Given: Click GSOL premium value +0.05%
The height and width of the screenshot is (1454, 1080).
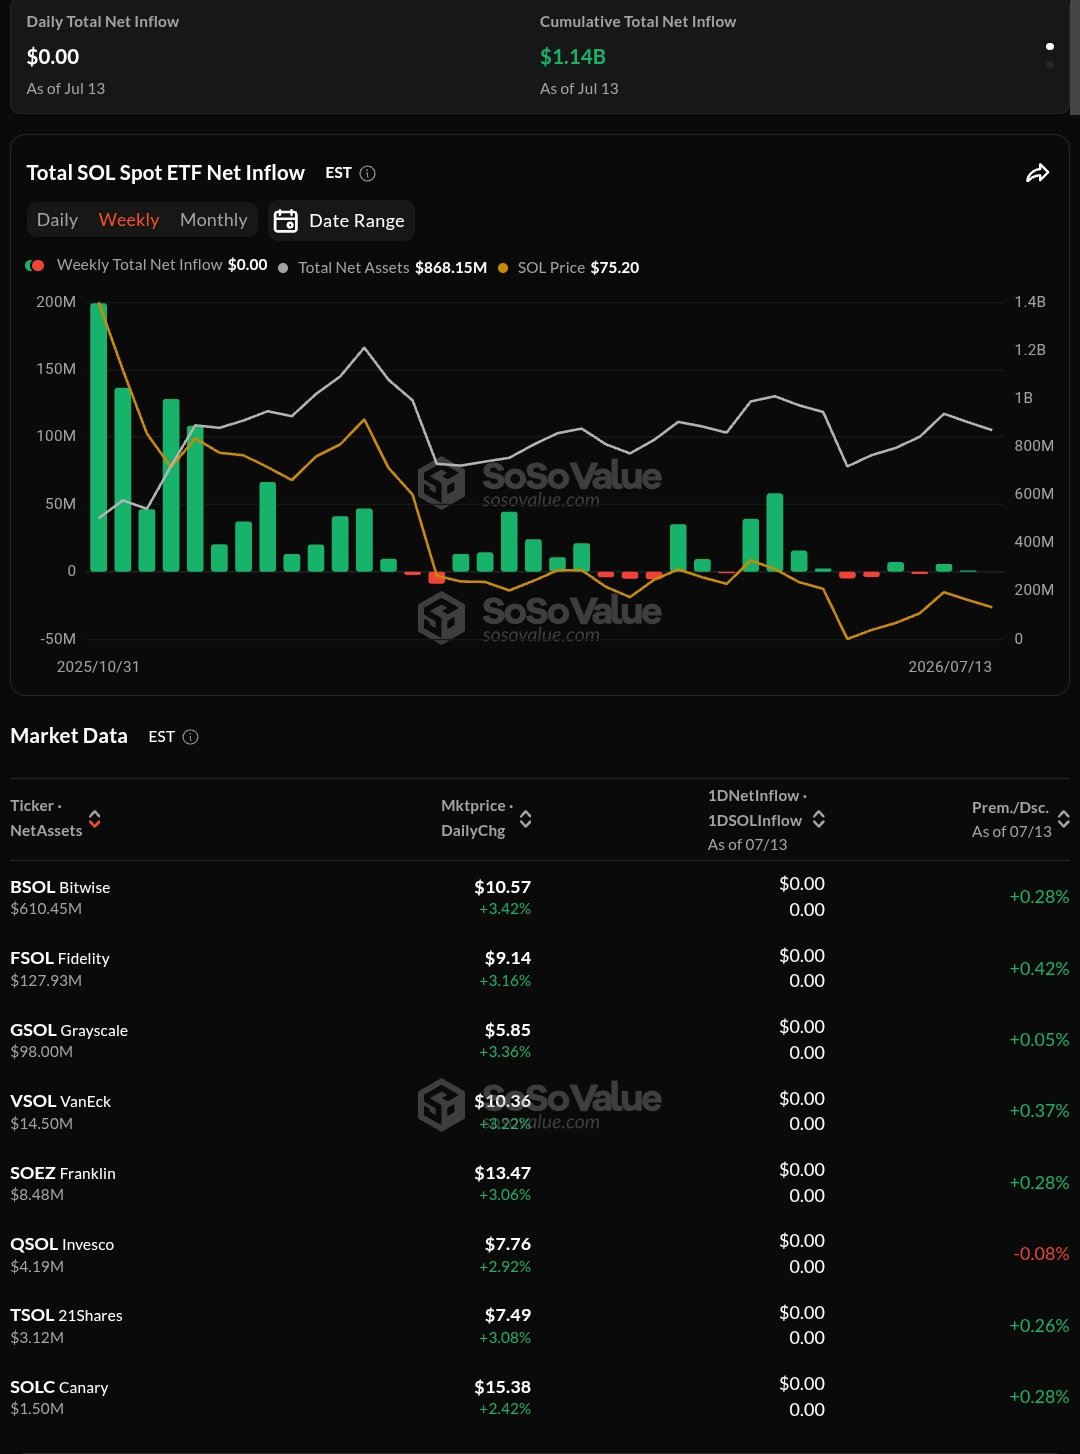Looking at the screenshot, I should [1039, 1040].
